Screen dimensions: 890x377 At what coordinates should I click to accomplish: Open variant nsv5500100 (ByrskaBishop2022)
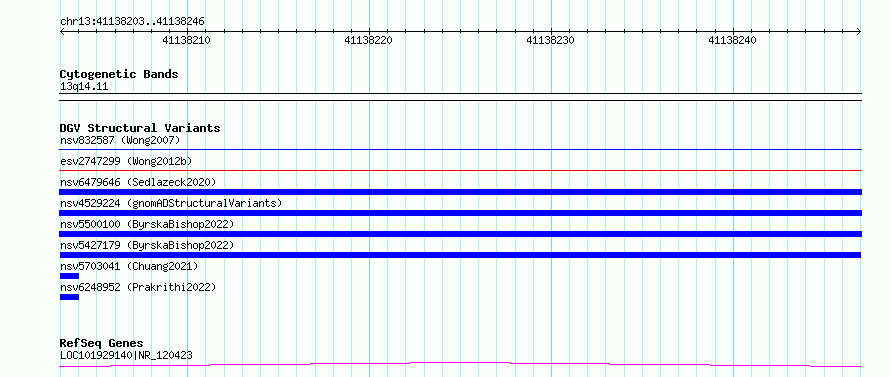pos(147,224)
